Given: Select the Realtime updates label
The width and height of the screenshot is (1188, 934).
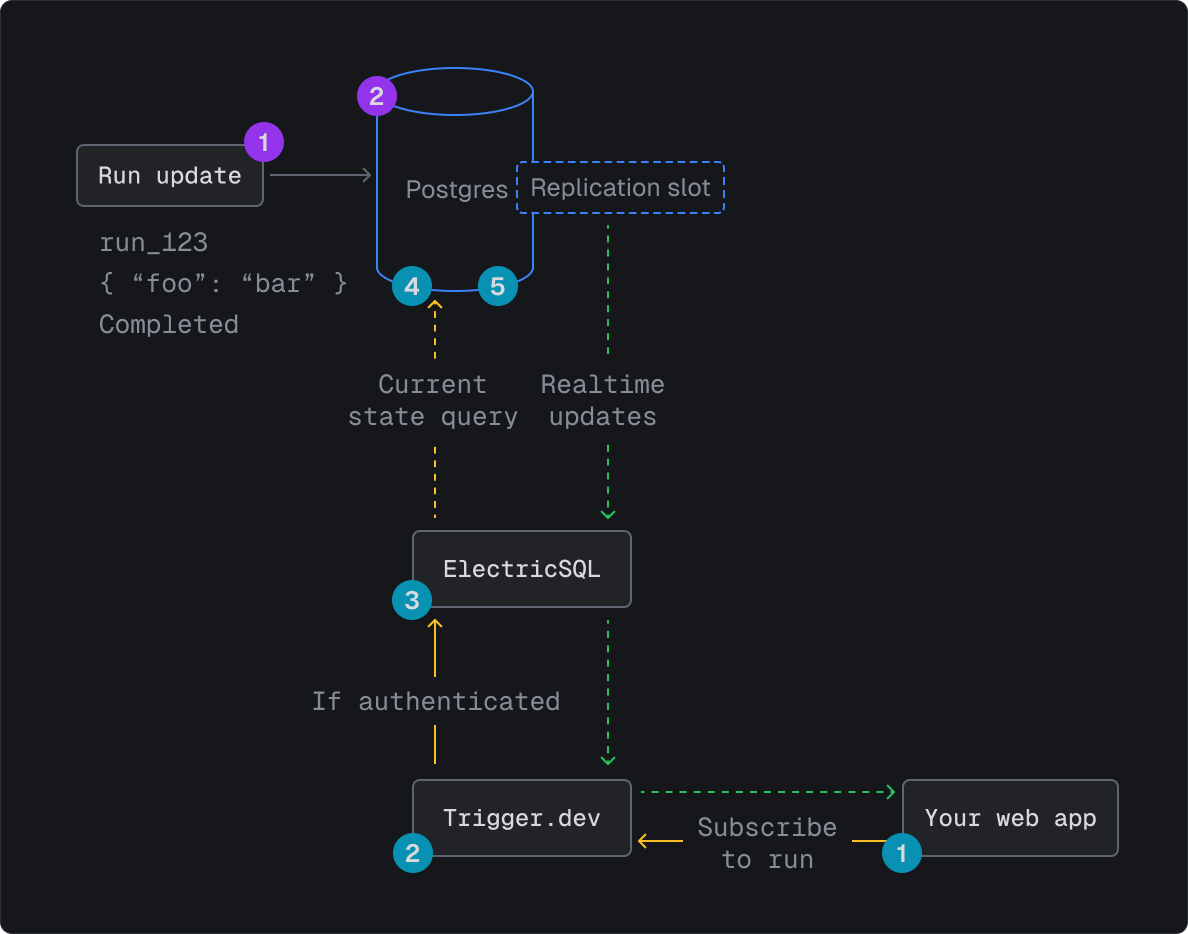Looking at the screenshot, I should (x=602, y=401).
